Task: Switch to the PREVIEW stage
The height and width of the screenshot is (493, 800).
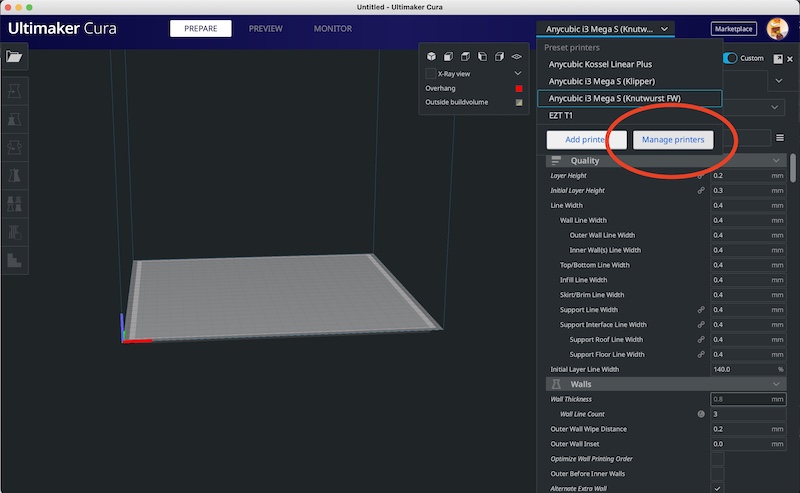Action: pyautogui.click(x=265, y=29)
